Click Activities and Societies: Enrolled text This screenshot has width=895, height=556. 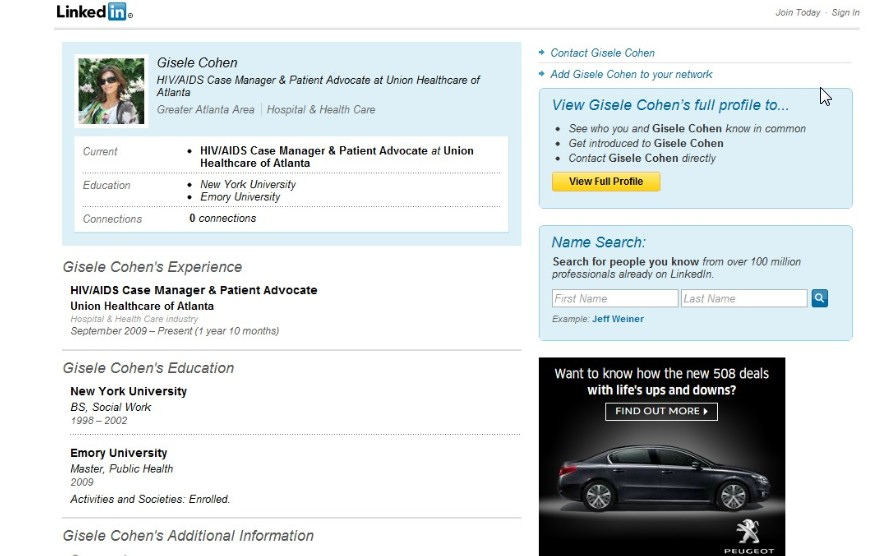click(x=150, y=499)
